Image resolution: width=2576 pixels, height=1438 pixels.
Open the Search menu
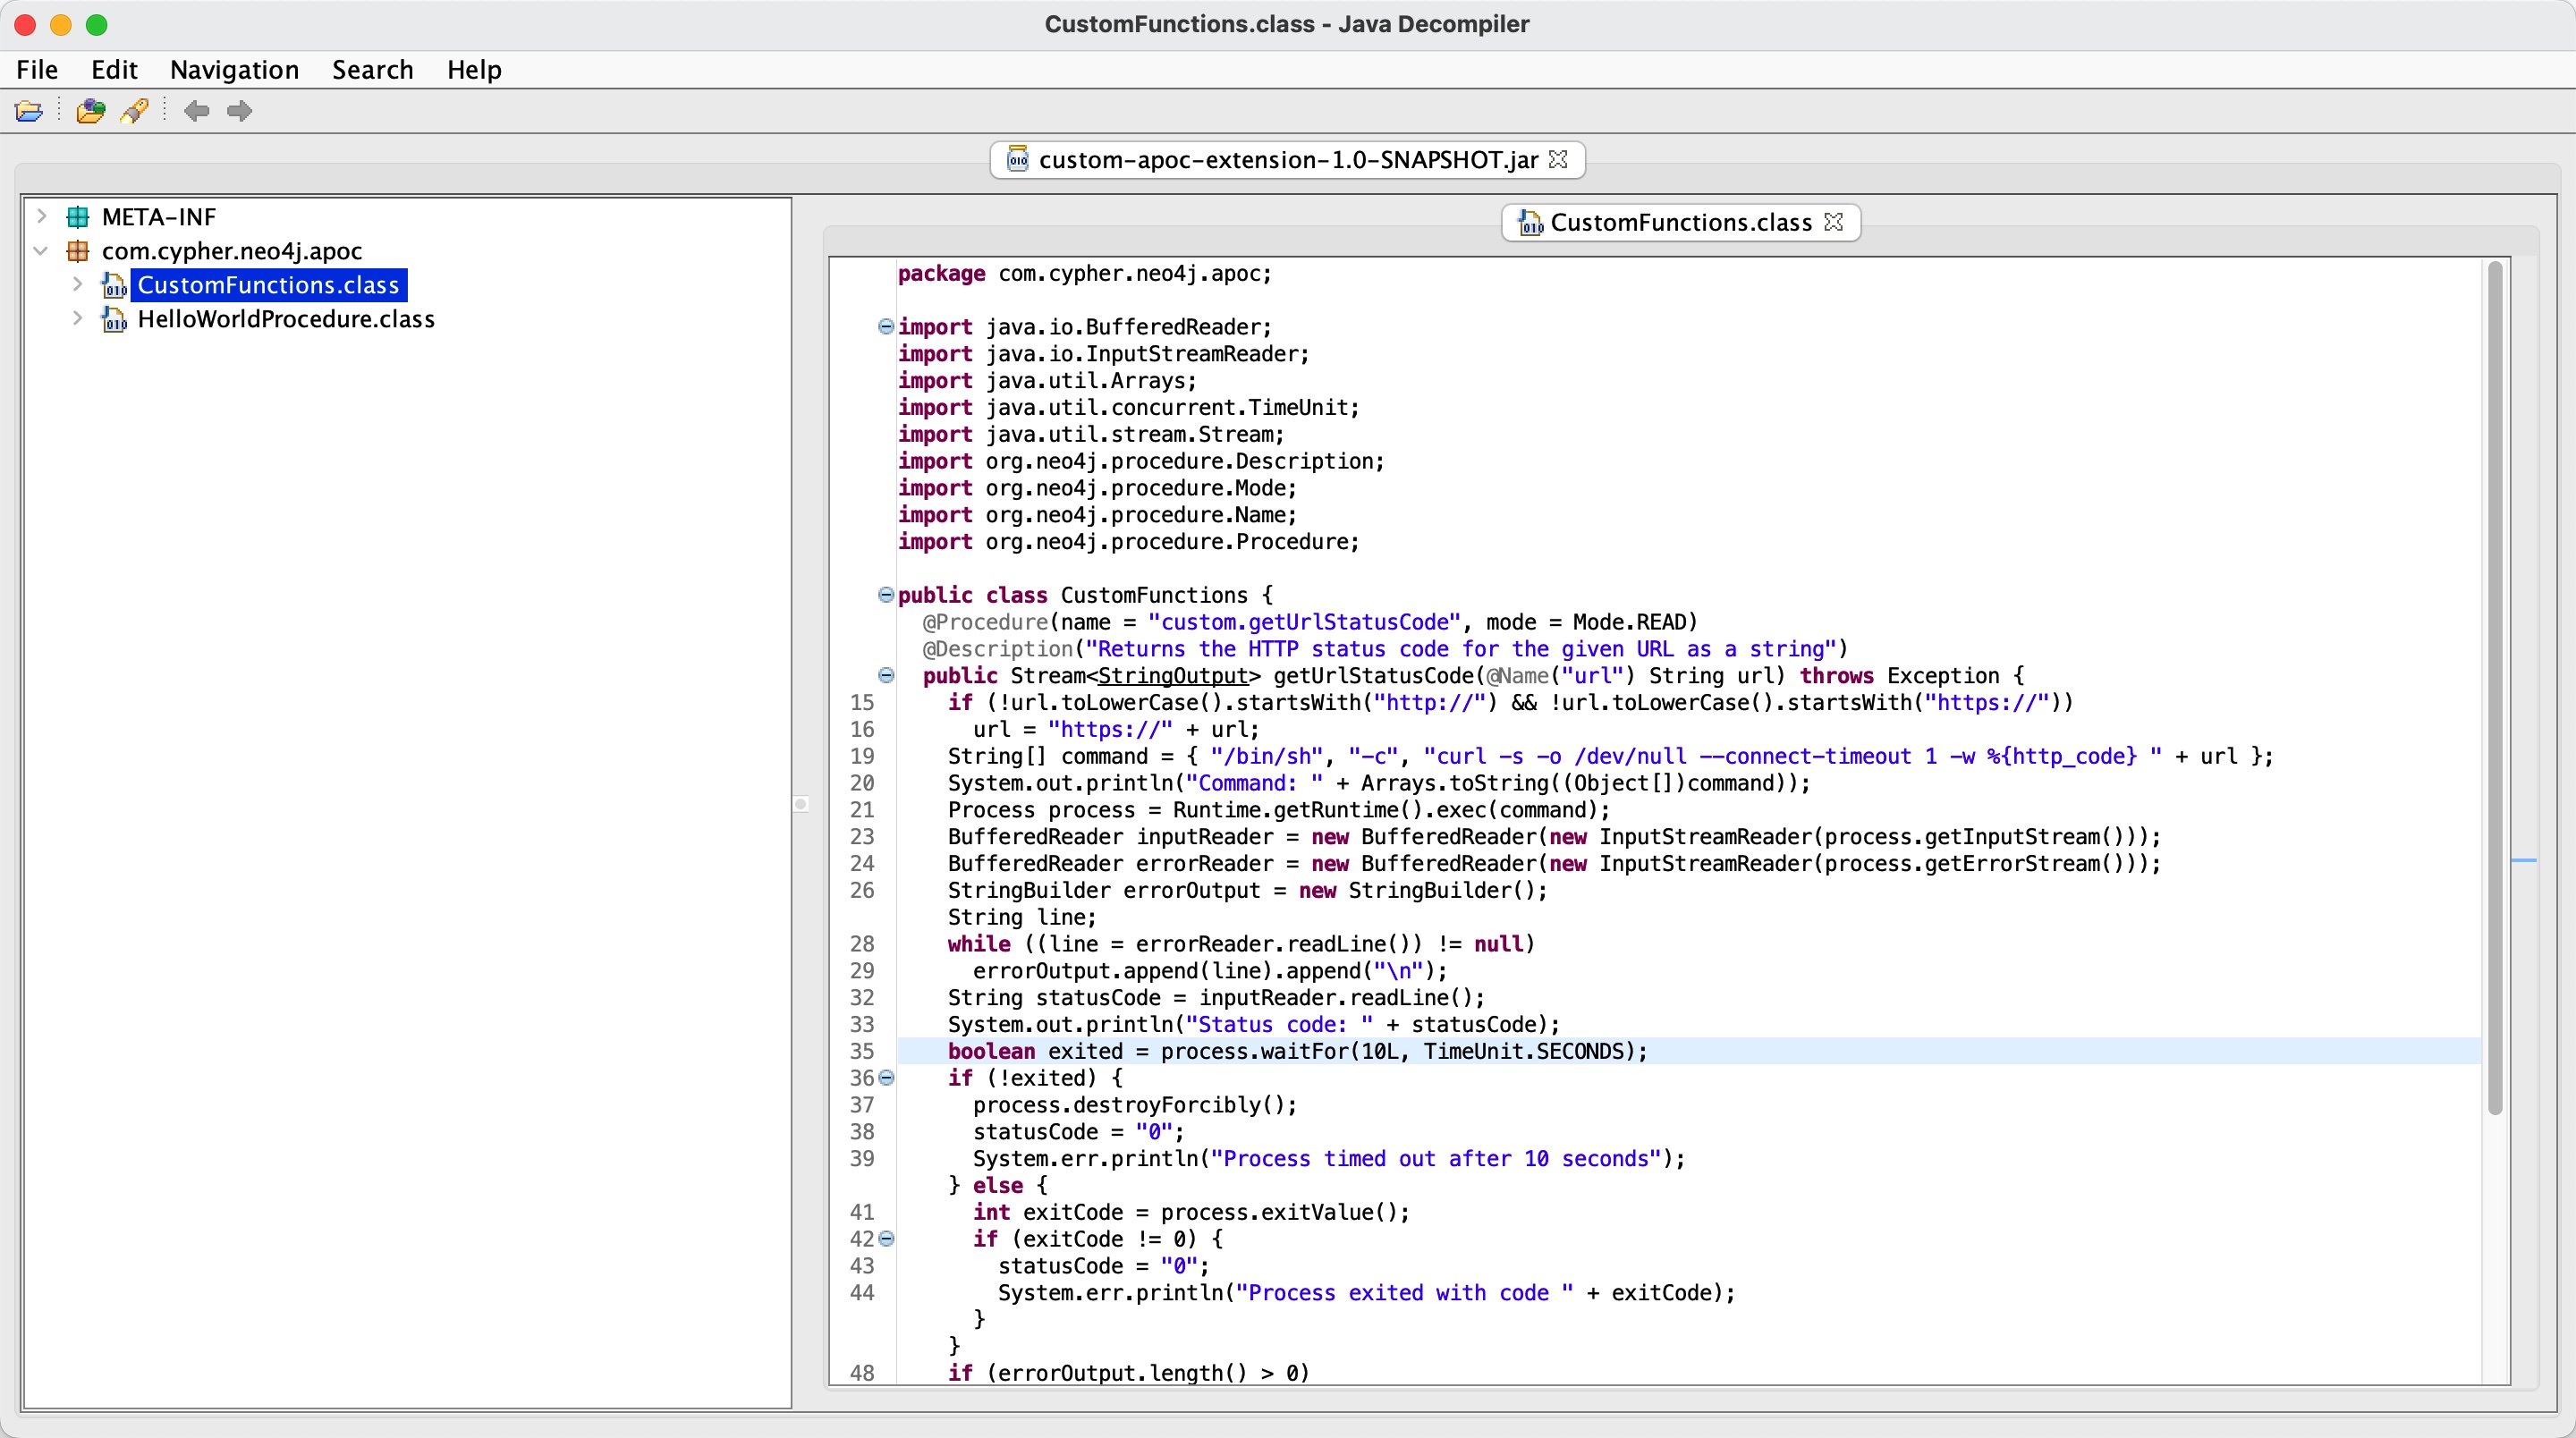pos(372,69)
